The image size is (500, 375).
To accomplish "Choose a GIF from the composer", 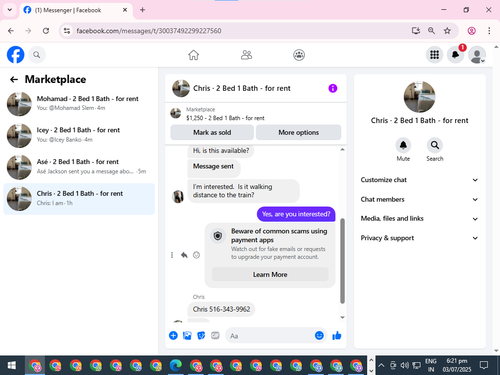I will click(215, 335).
